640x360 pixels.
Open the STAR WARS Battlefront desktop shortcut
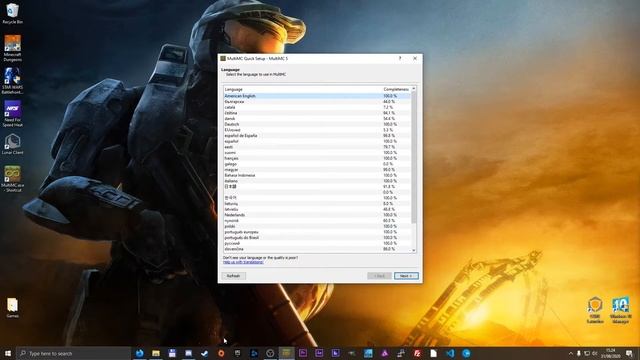coord(13,81)
